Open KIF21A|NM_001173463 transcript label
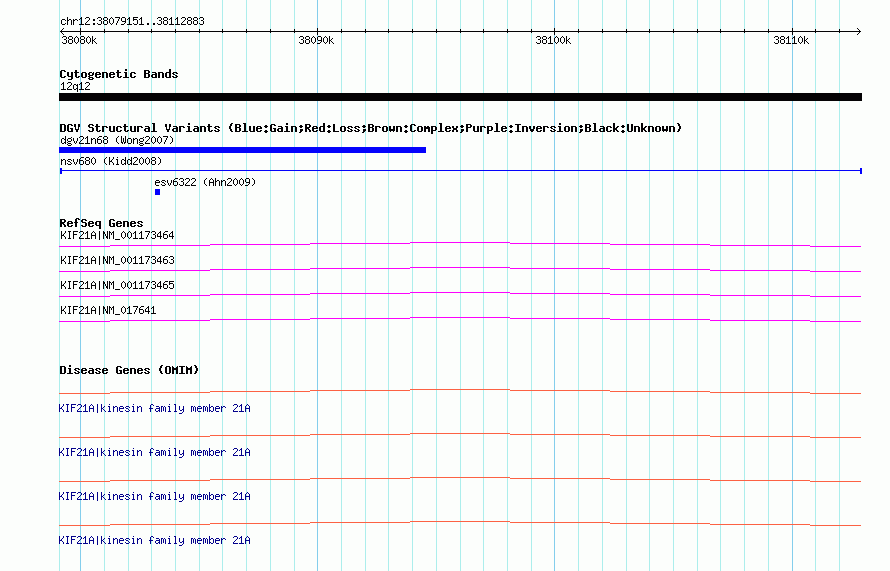The width and height of the screenshot is (890, 571). [117, 261]
